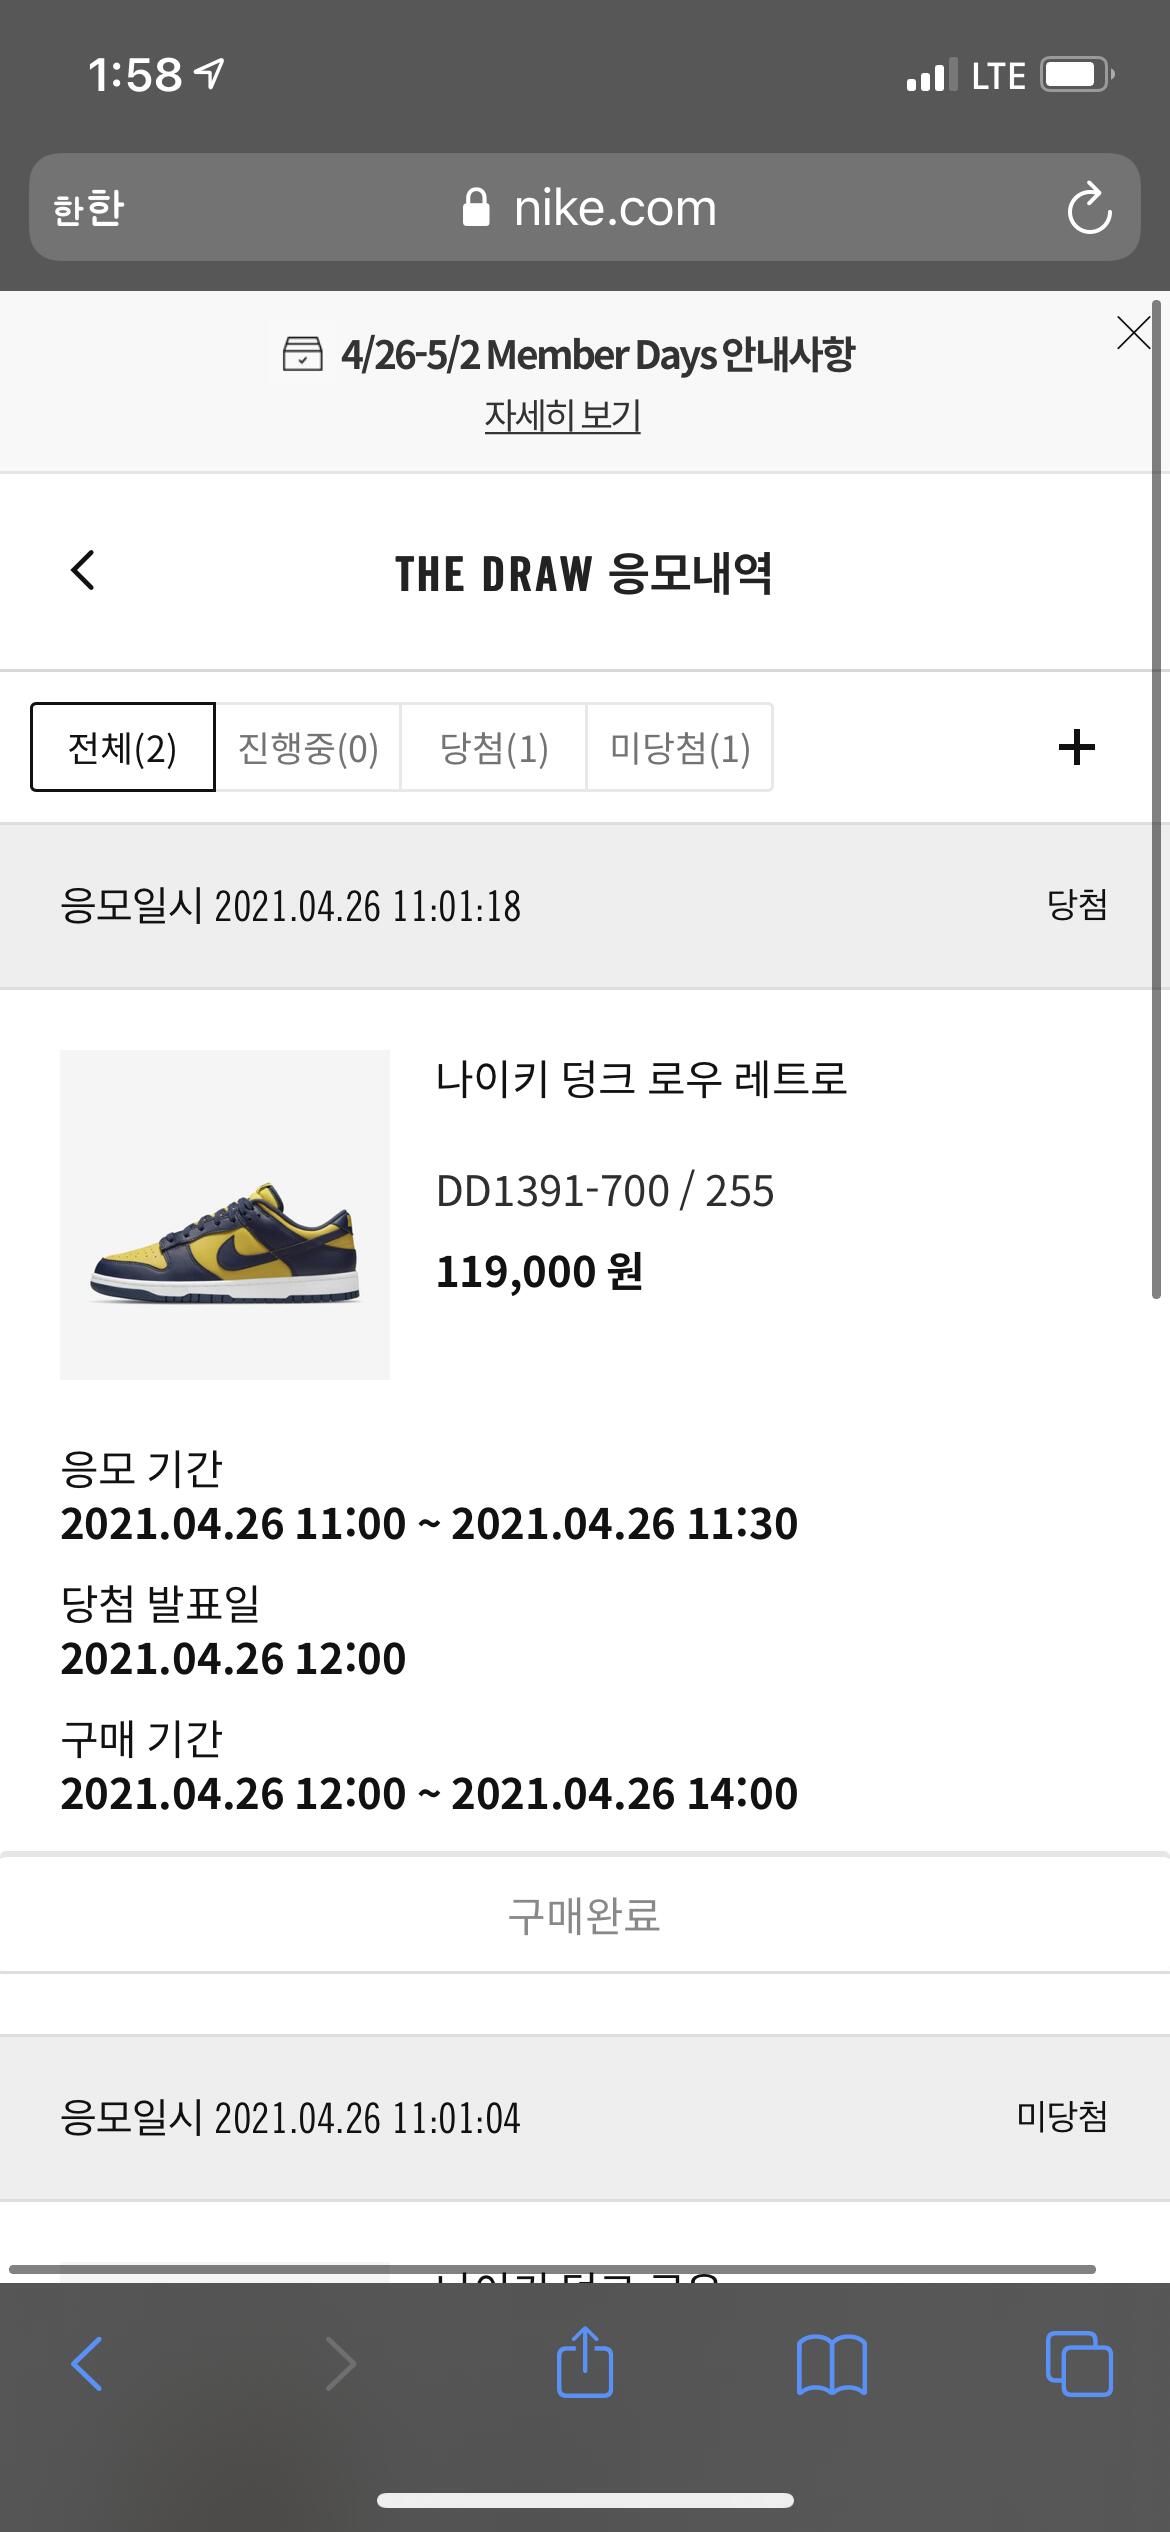Open the Safari share sheet icon
This screenshot has height=2532, width=1170.
pyautogui.click(x=584, y=2362)
